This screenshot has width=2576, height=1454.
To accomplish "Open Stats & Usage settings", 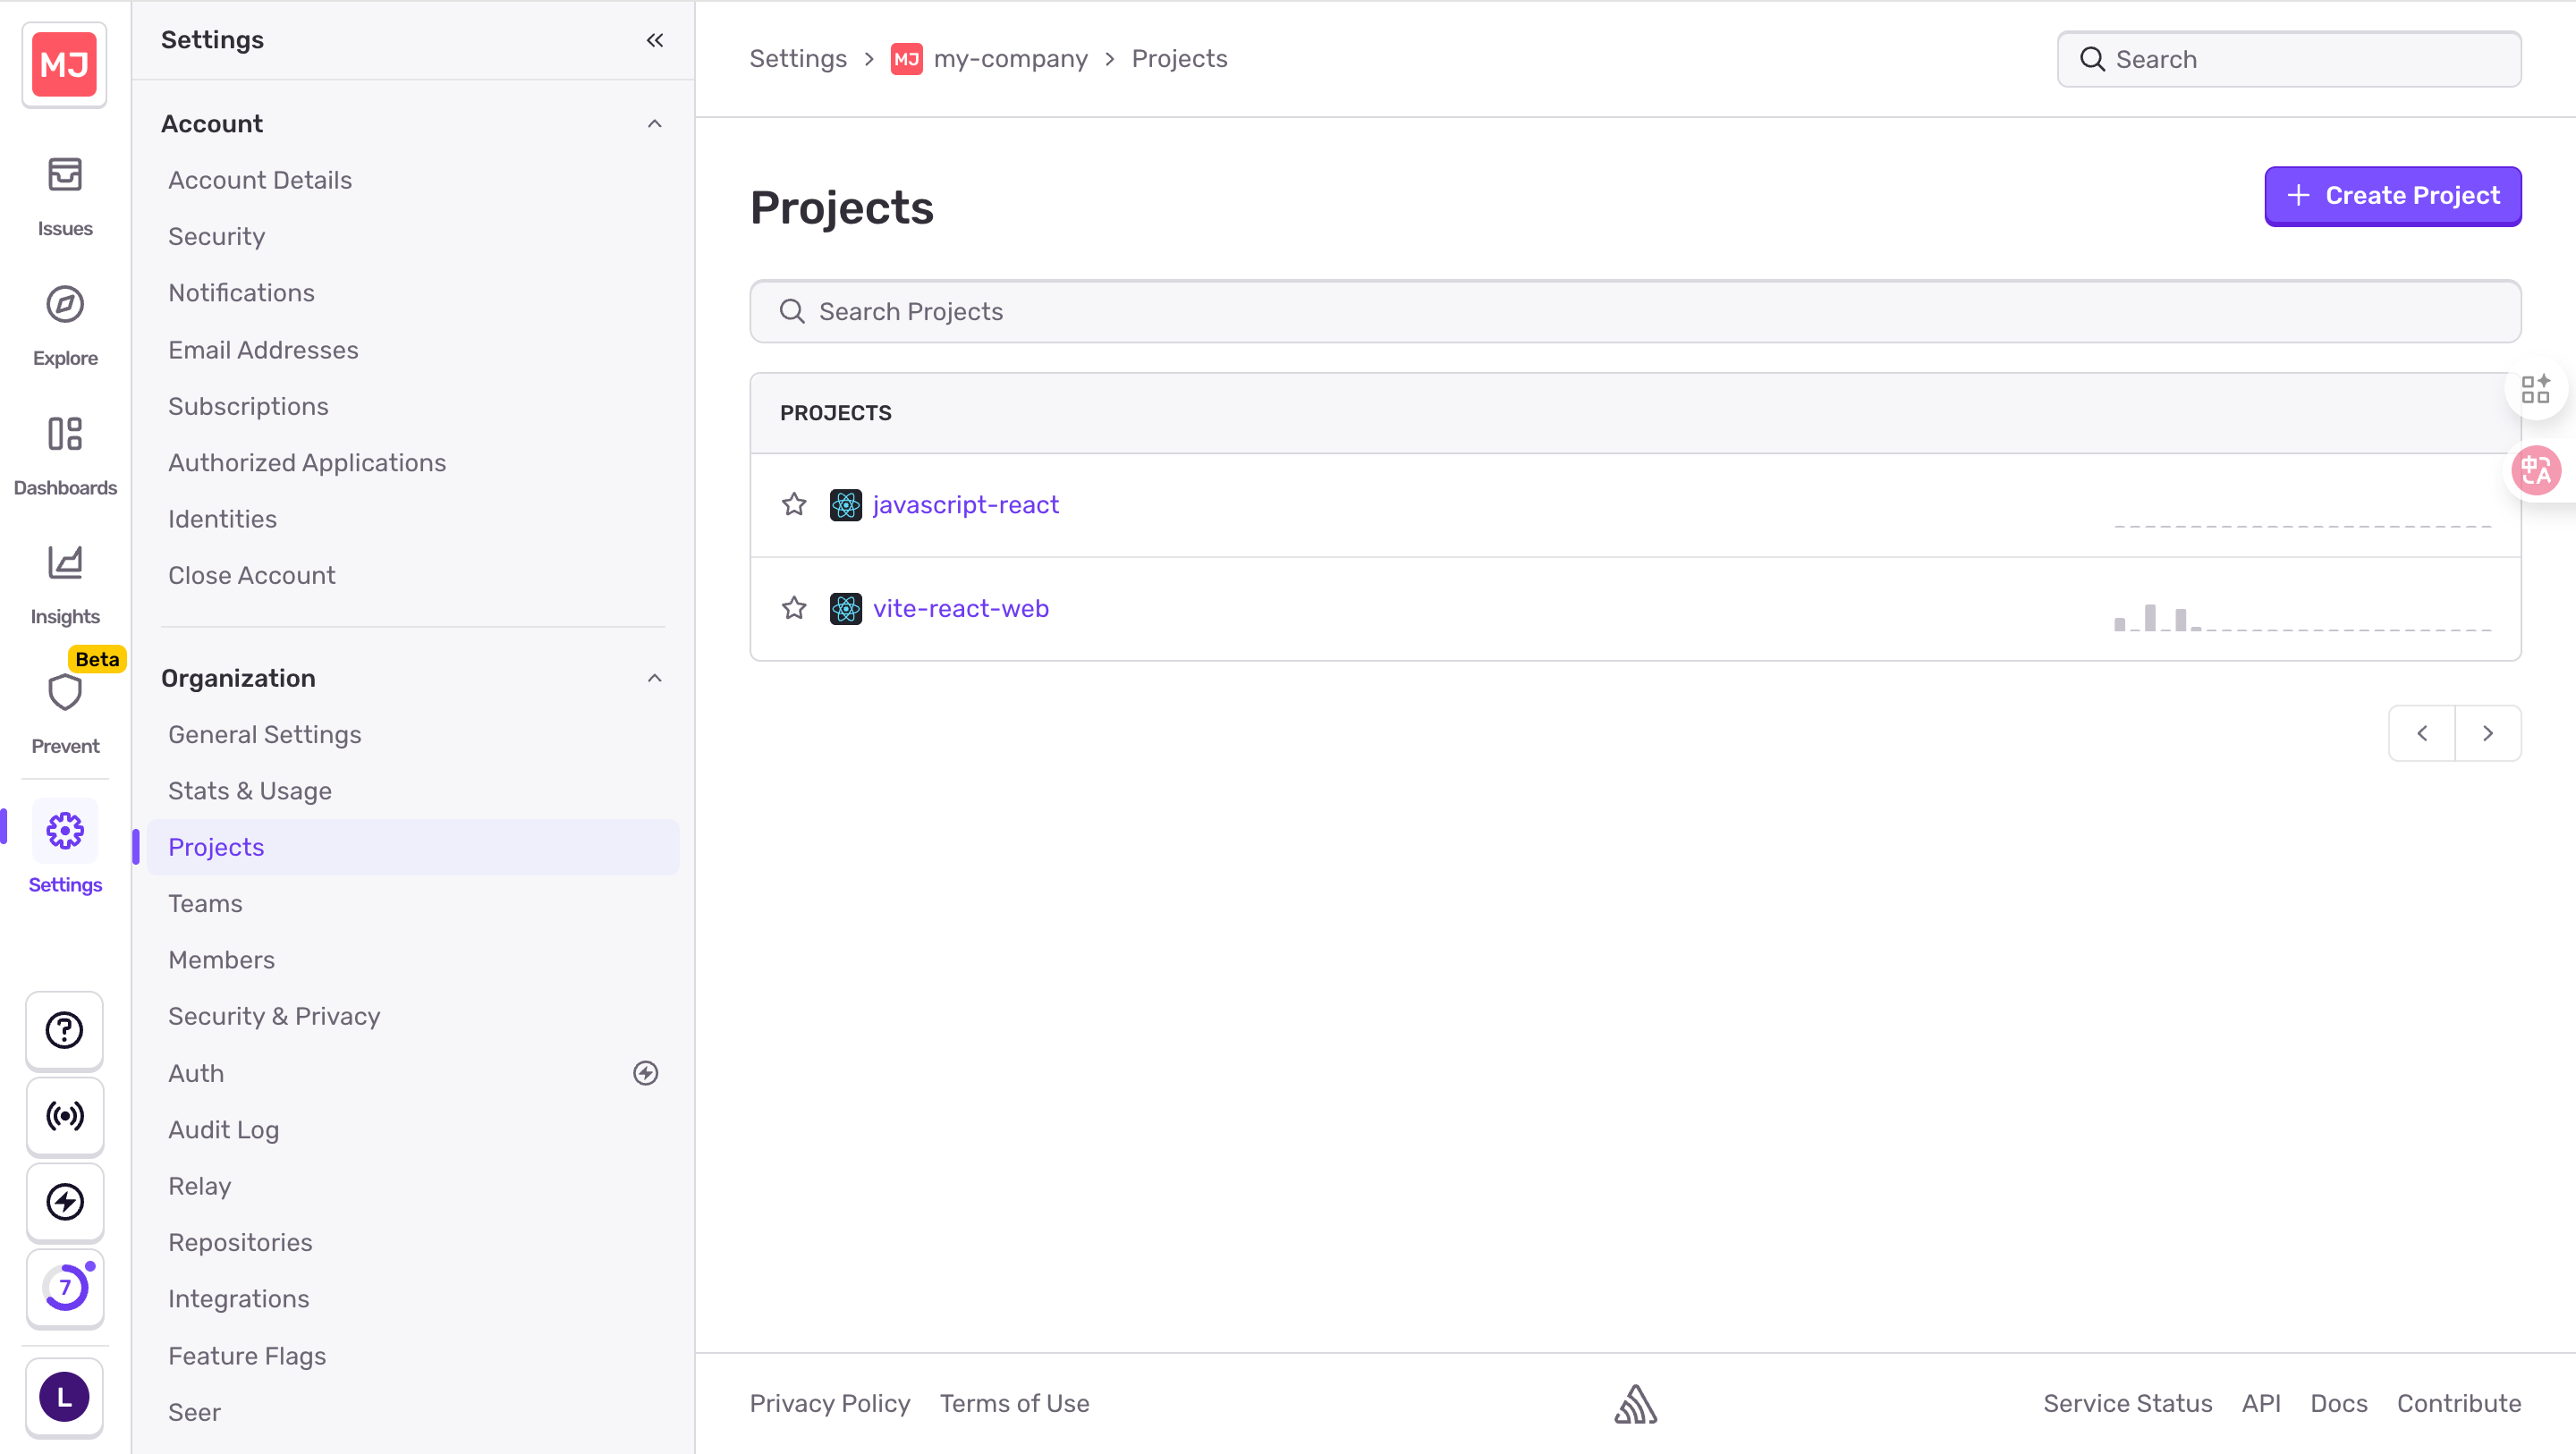I will point(250,791).
